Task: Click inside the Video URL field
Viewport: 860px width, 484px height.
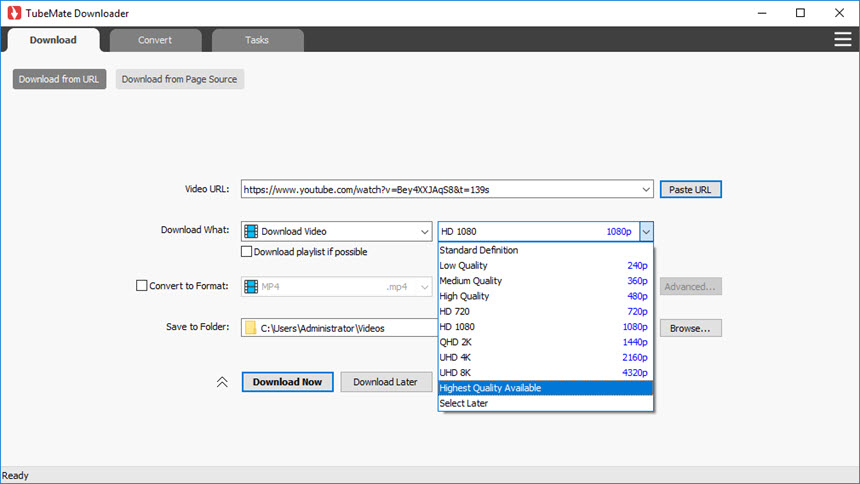Action: 440,189
